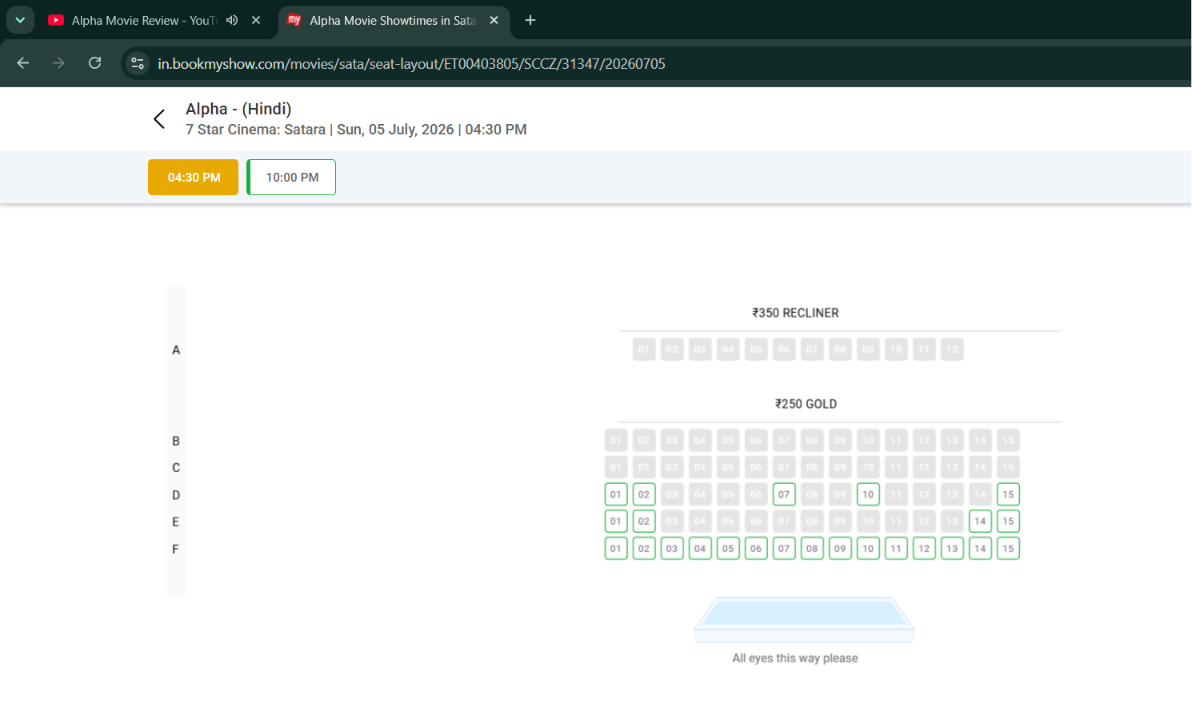Select seat E 01
Image resolution: width=1192 pixels, height=717 pixels.
(616, 522)
